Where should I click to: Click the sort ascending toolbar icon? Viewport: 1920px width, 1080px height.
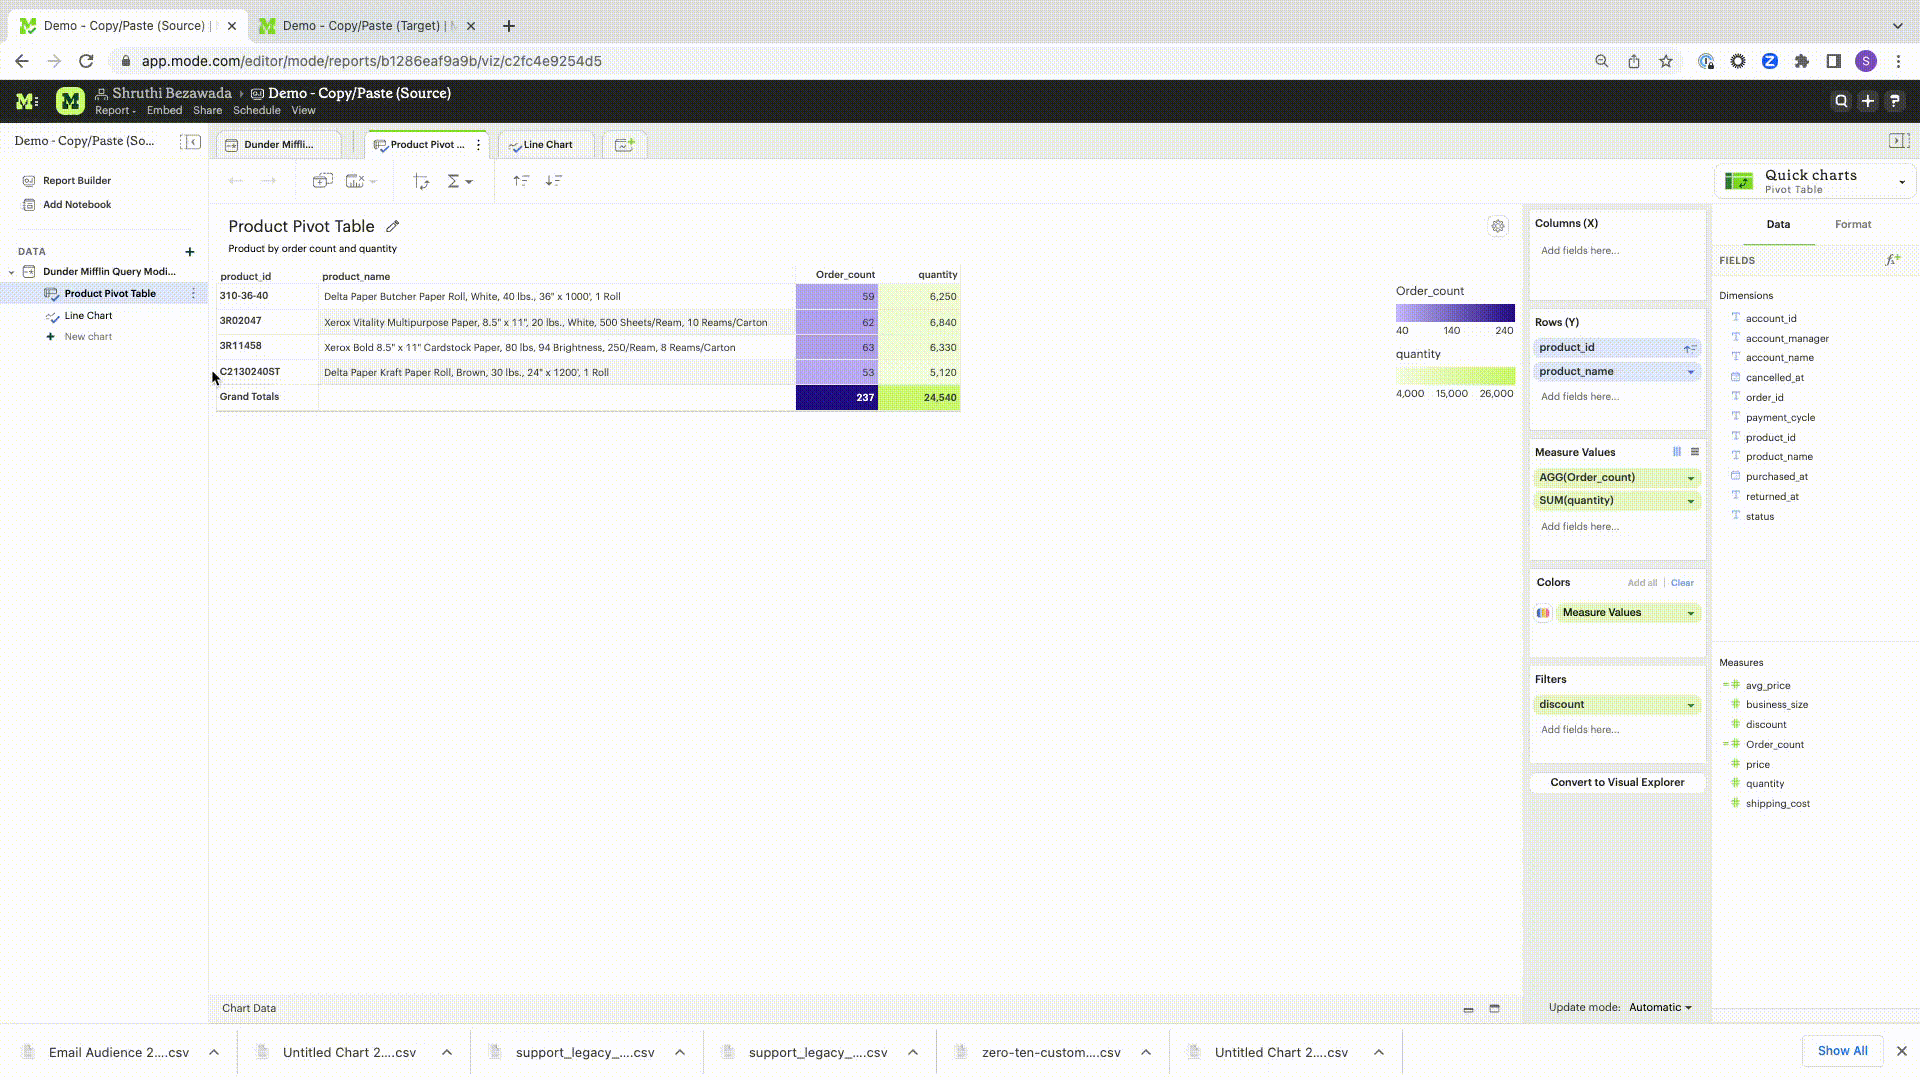pyautogui.click(x=521, y=181)
